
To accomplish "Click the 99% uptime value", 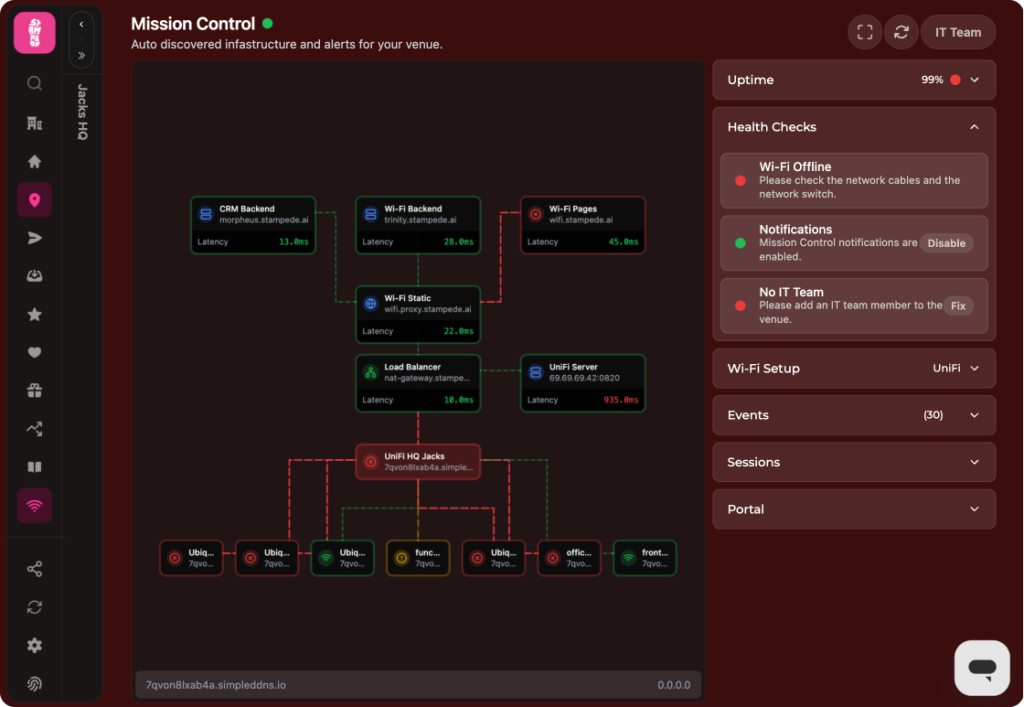I will click(x=932, y=80).
